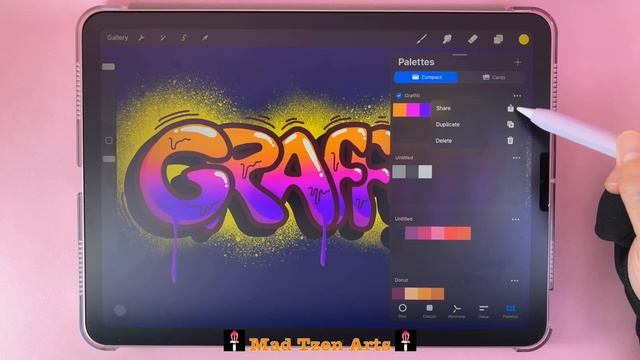640x360 pixels.
Task: Switch to the Harmony color tab
Action: pyautogui.click(x=456, y=311)
